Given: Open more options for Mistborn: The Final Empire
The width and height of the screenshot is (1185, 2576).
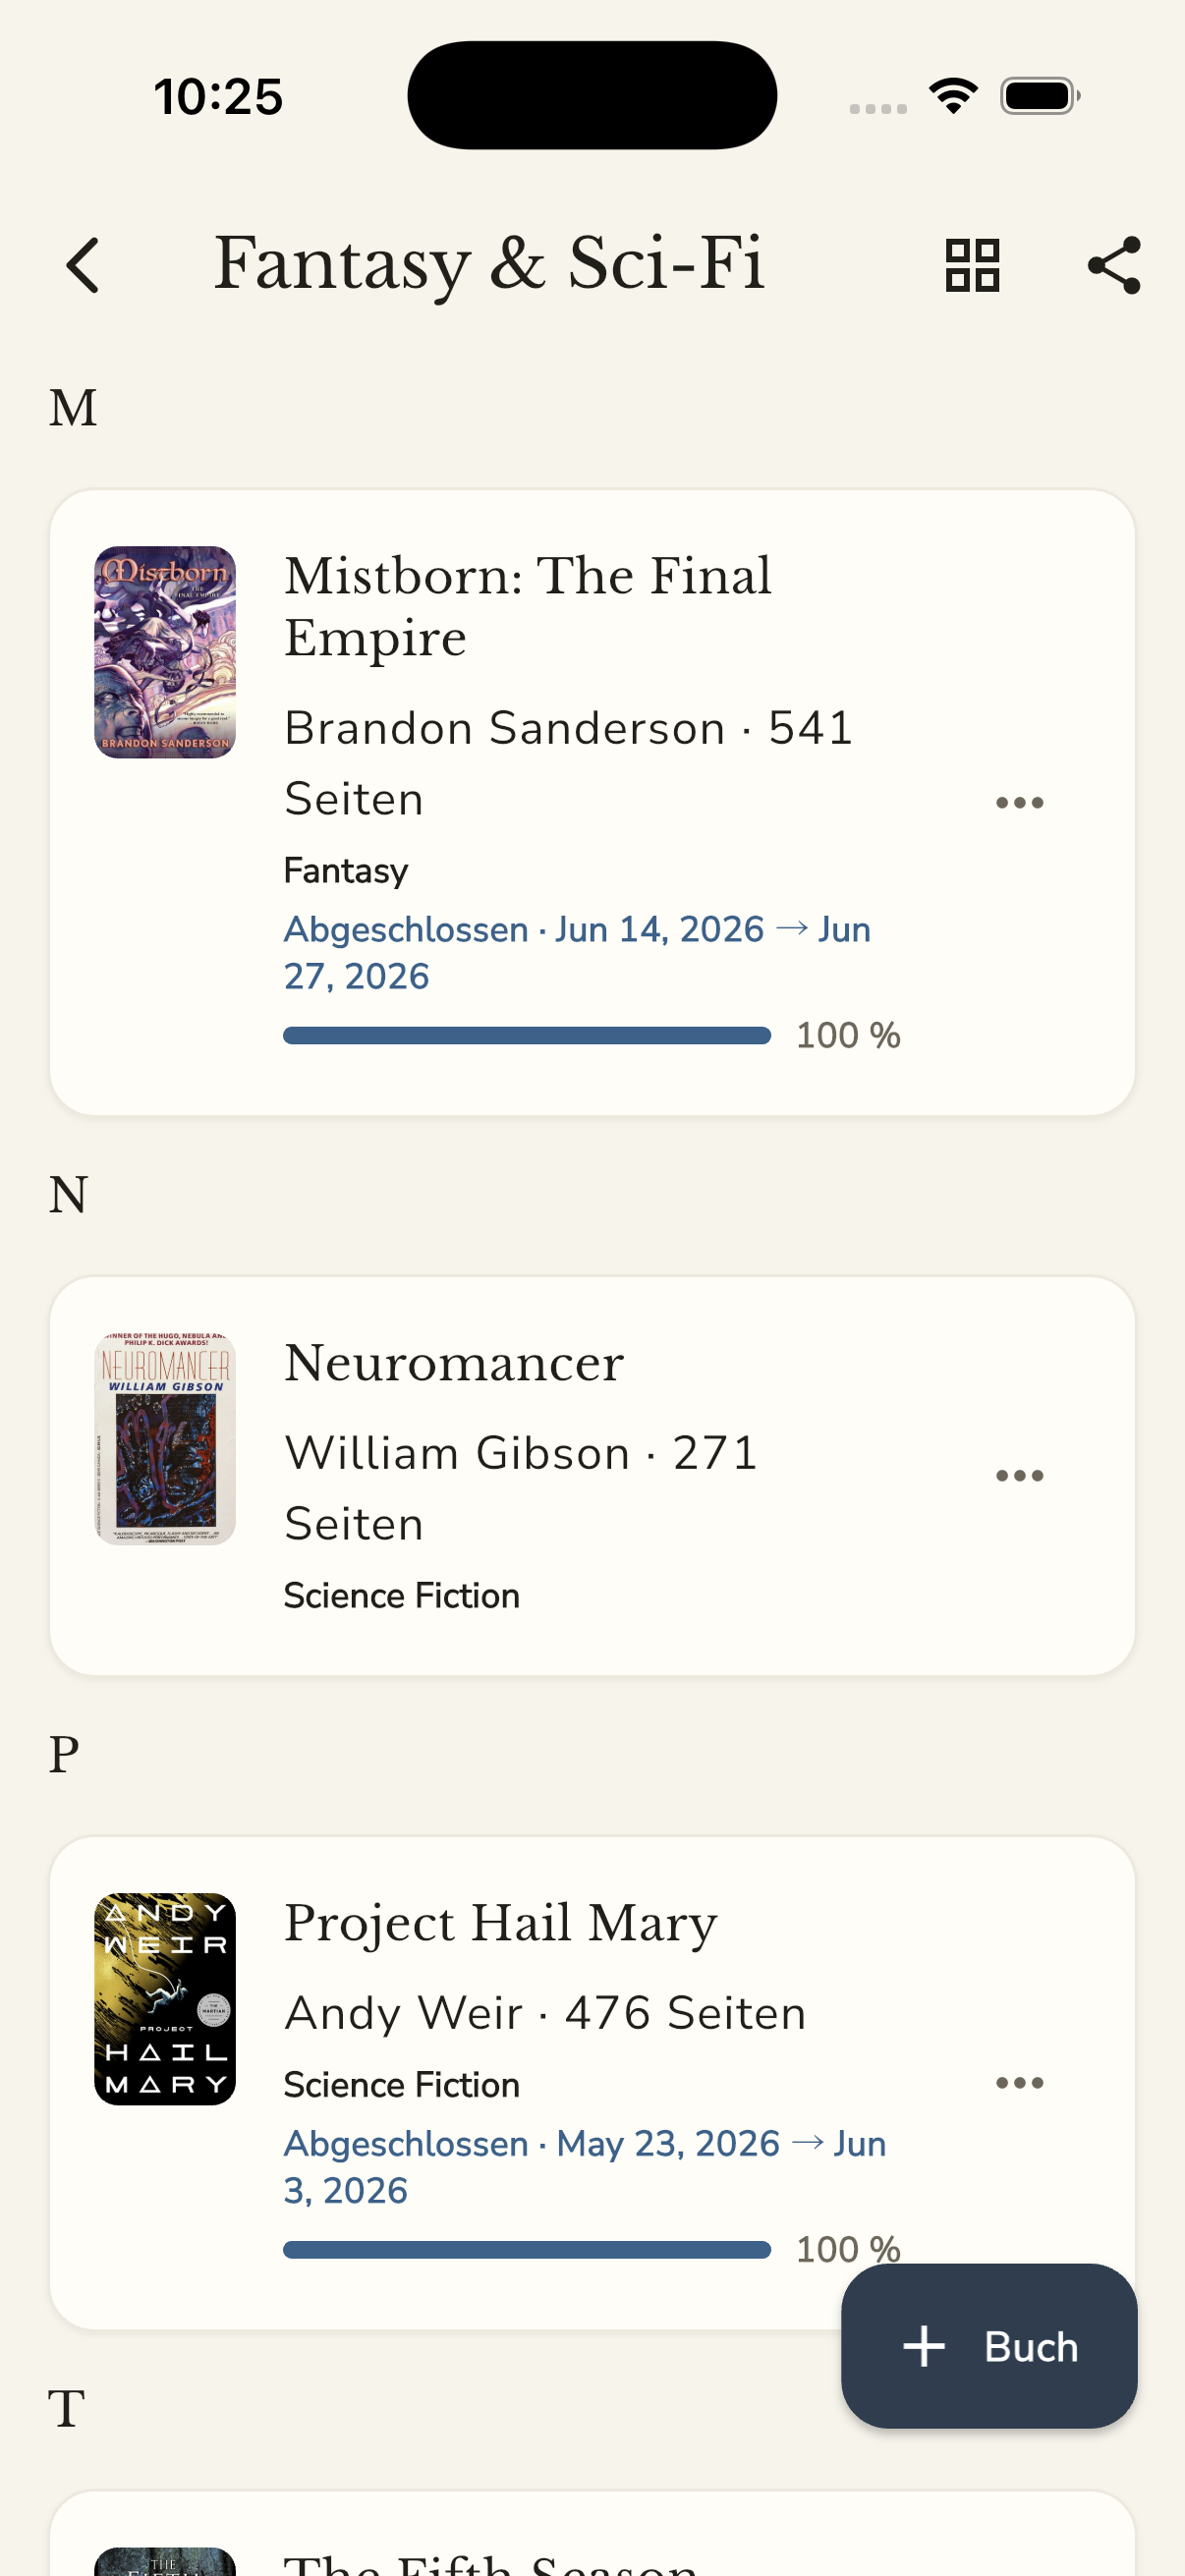Looking at the screenshot, I should [1019, 802].
